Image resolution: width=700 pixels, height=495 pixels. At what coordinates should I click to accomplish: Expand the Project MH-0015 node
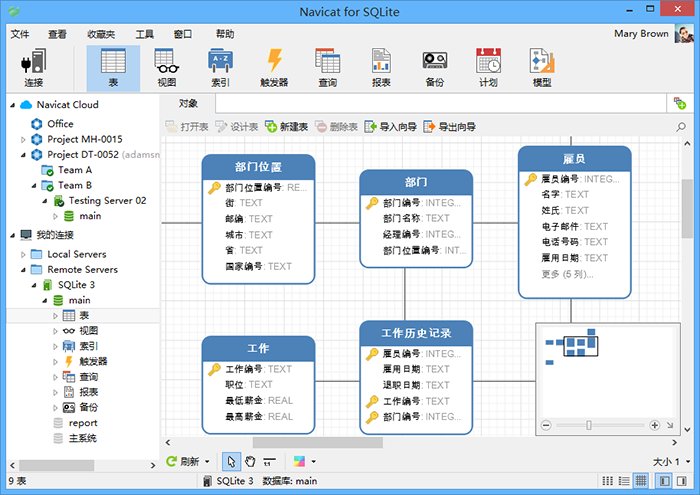point(23,140)
